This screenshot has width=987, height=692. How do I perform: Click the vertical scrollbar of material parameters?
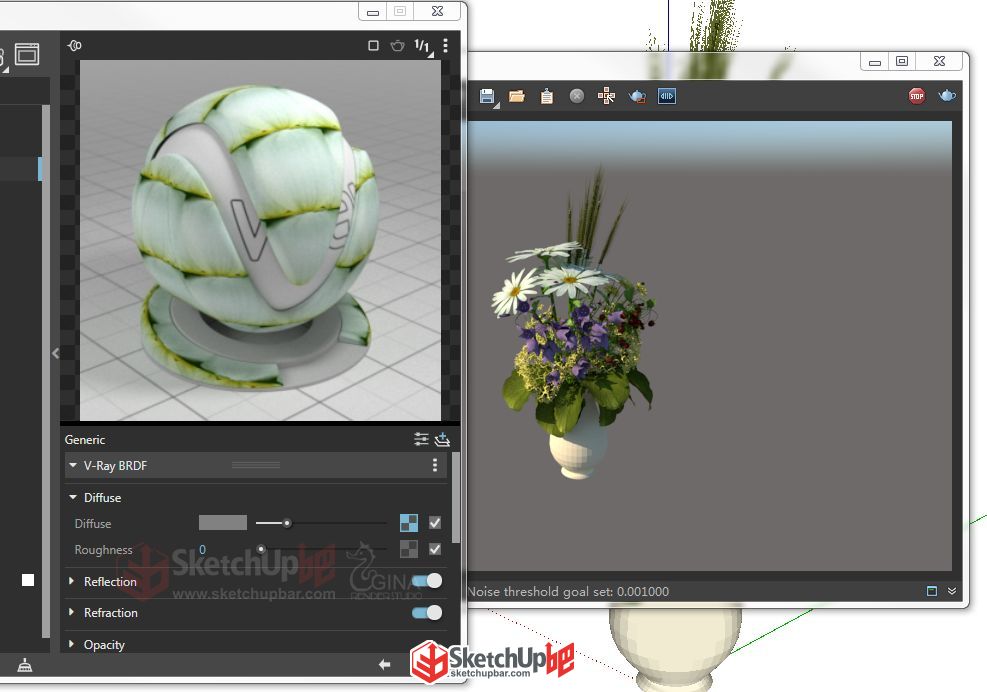(456, 497)
